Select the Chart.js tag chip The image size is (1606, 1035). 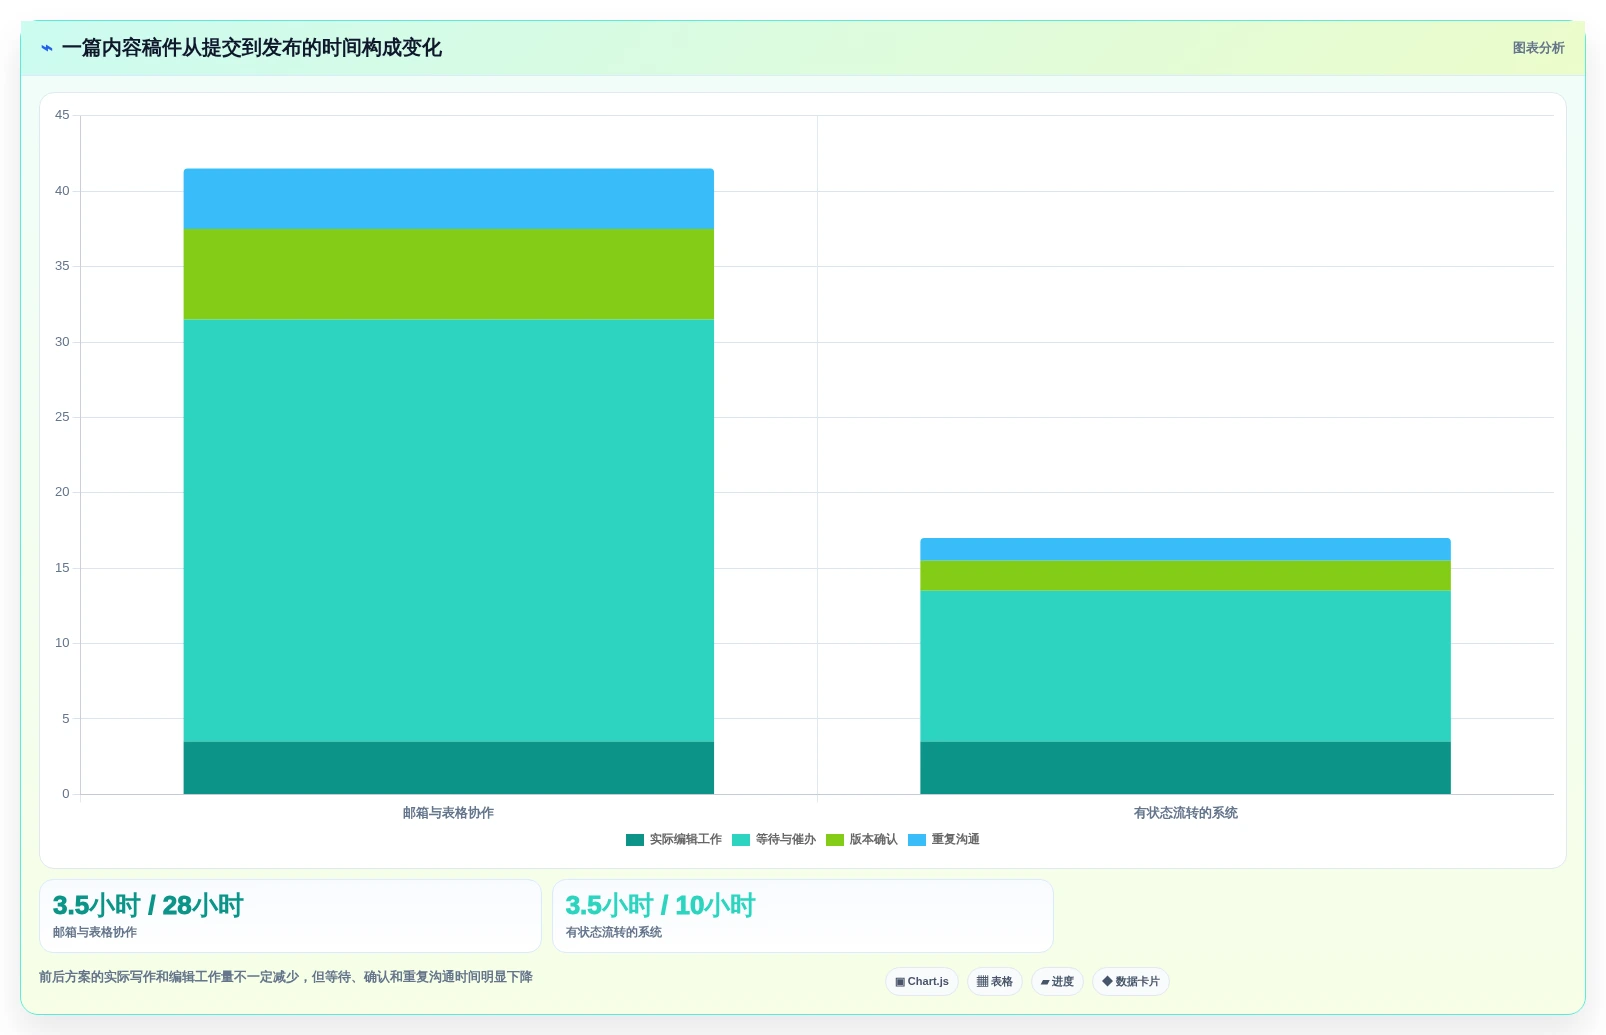(x=922, y=982)
